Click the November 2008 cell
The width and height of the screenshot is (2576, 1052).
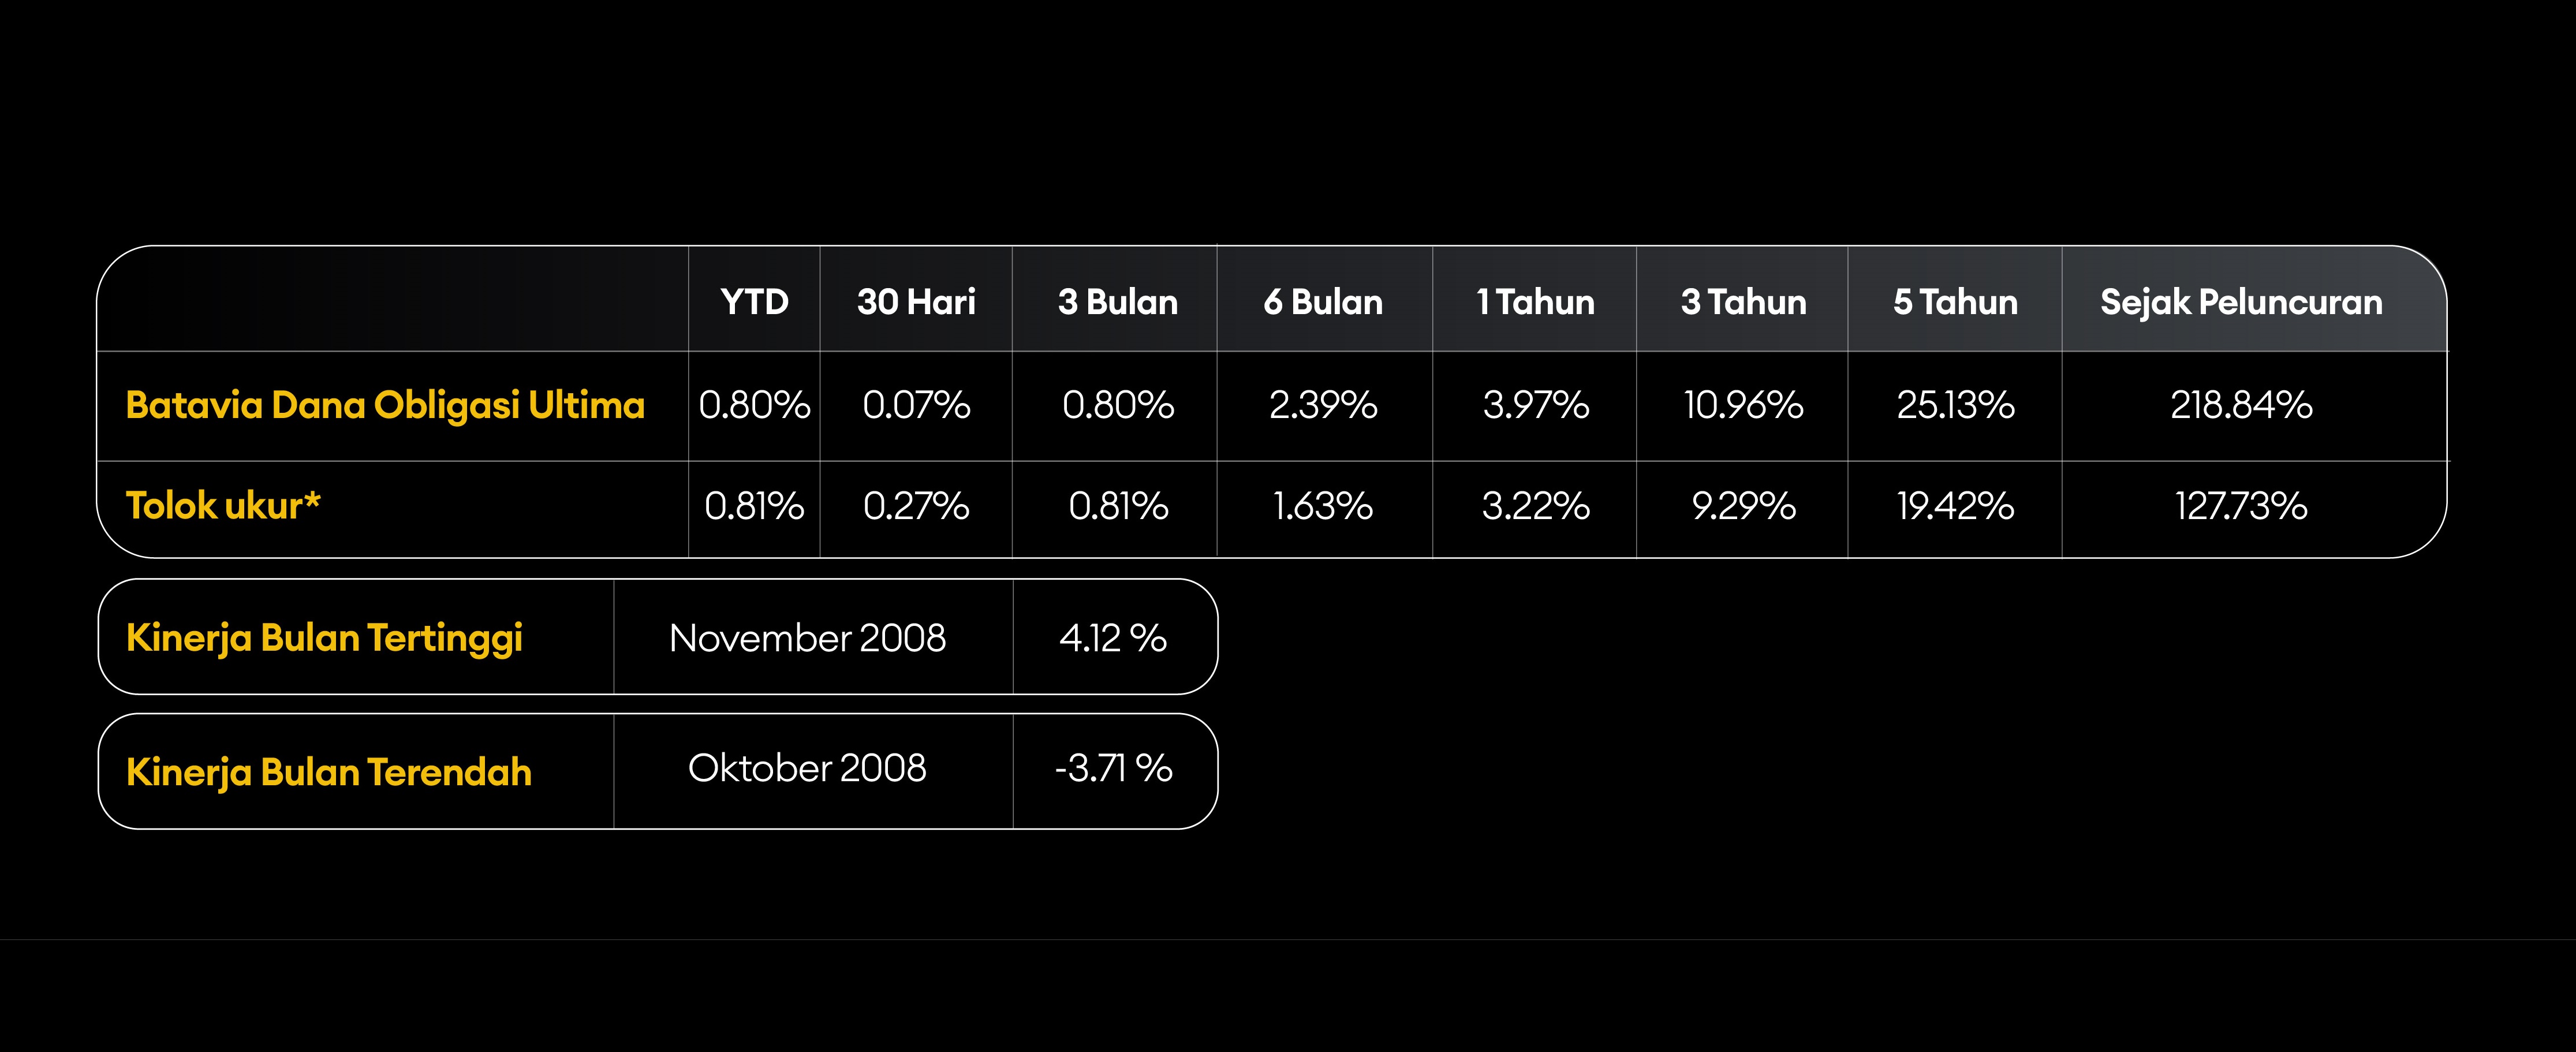tap(807, 638)
